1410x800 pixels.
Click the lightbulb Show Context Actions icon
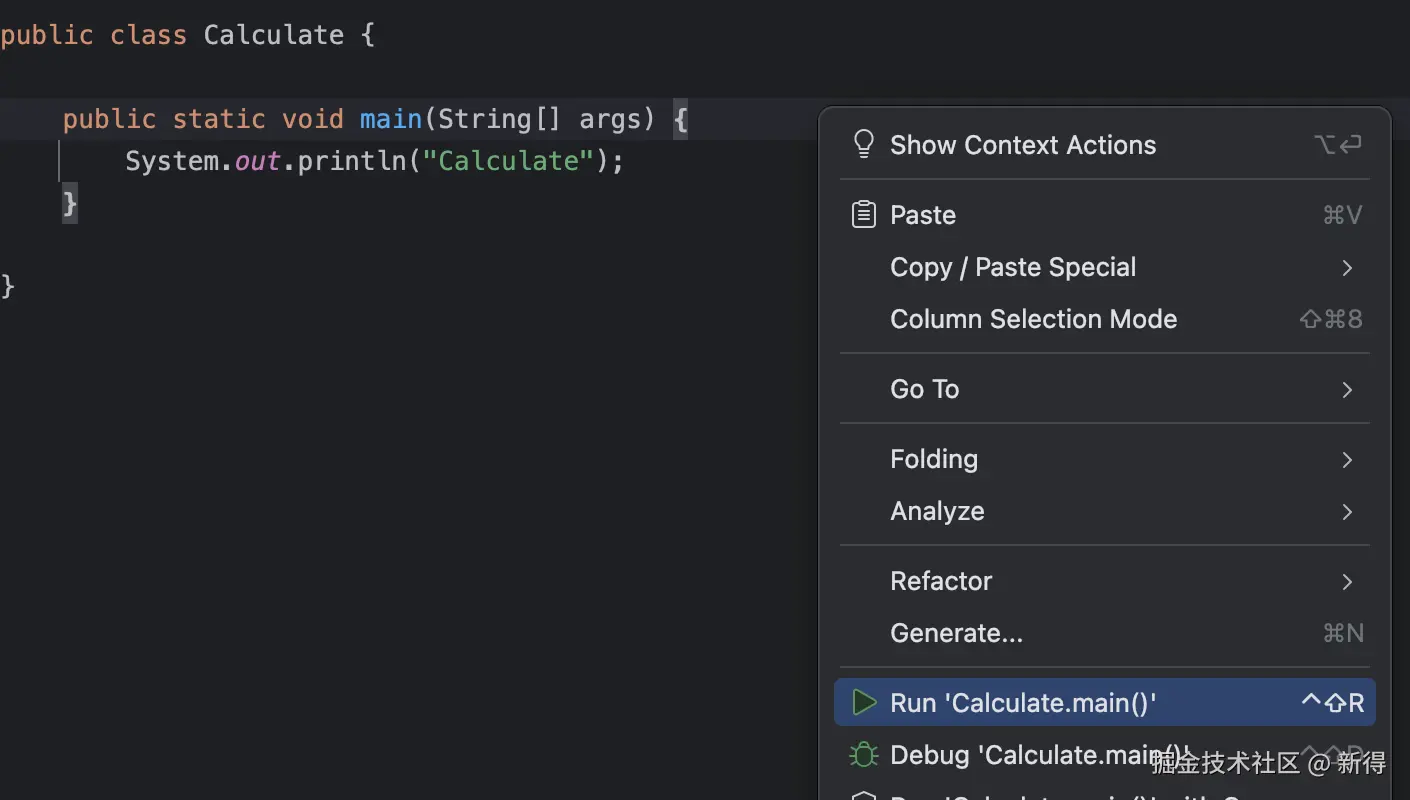(863, 145)
